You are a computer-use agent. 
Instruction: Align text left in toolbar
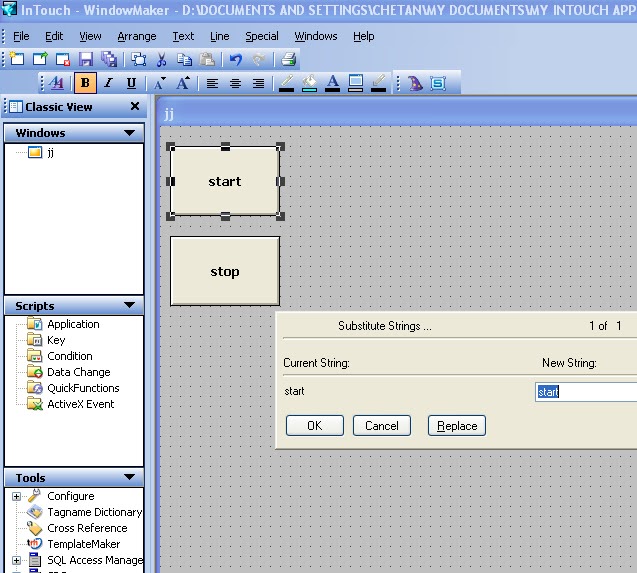click(212, 83)
